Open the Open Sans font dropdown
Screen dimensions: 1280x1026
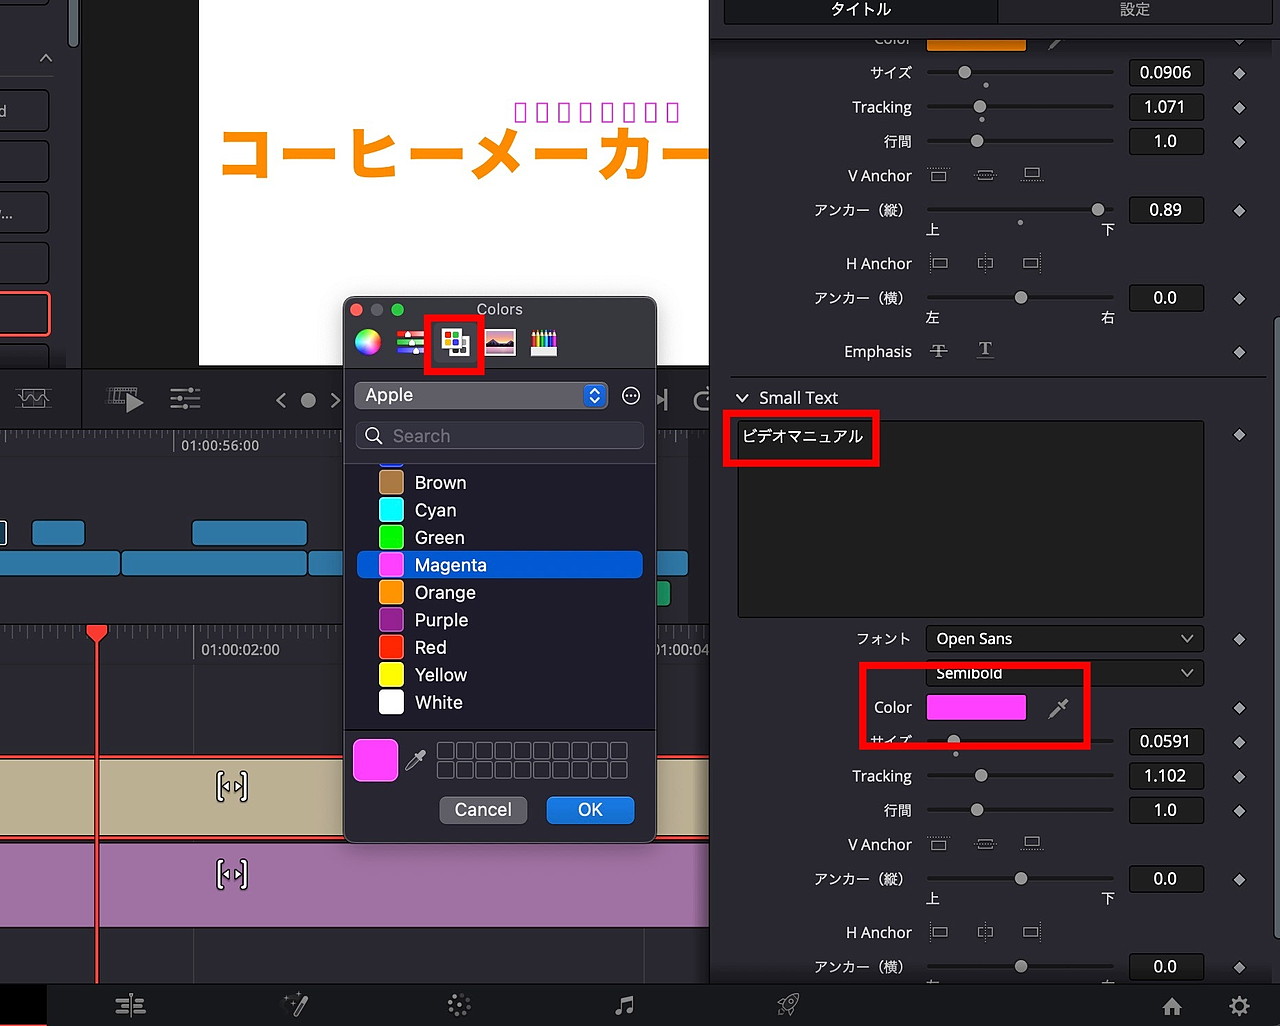pos(1063,638)
